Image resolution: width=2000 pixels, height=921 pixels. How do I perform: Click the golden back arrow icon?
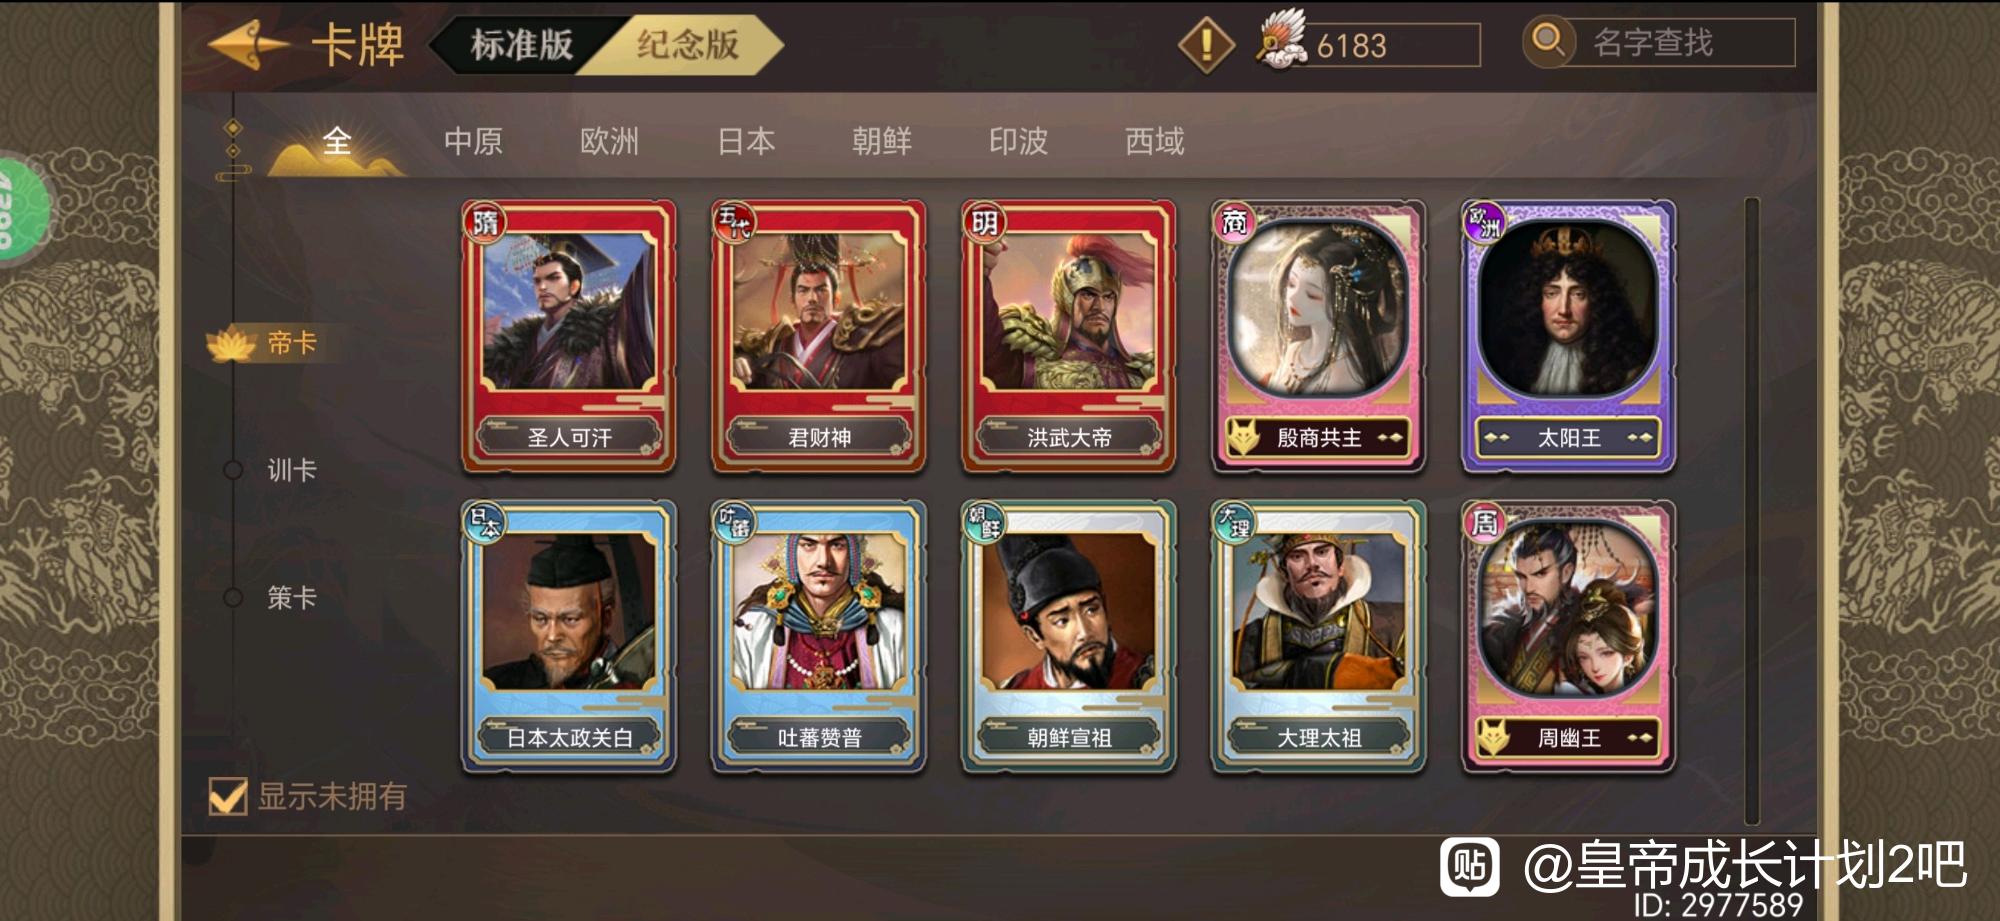[249, 45]
